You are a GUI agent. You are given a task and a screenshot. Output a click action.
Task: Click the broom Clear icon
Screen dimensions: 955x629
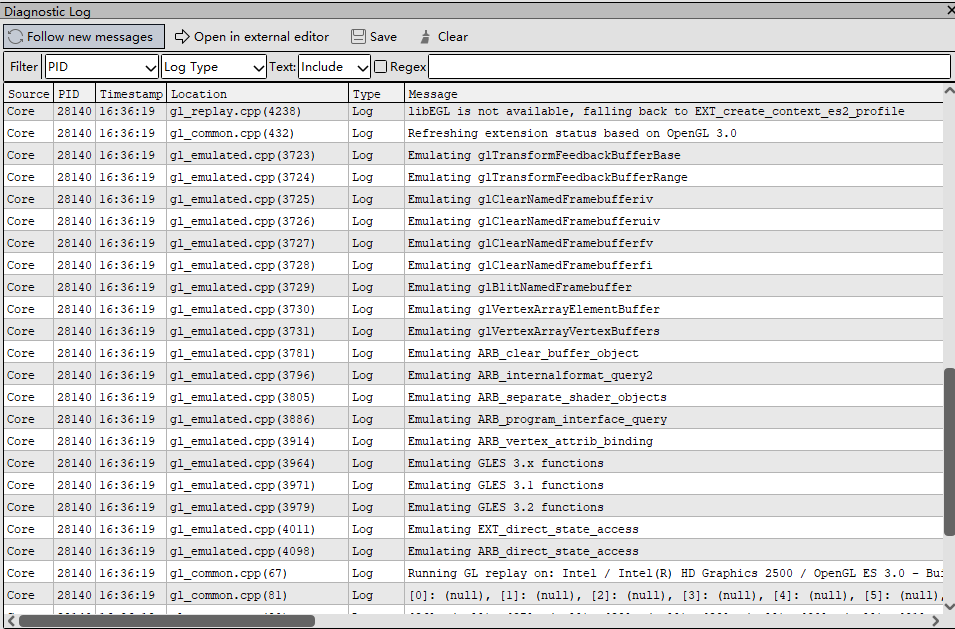click(425, 37)
